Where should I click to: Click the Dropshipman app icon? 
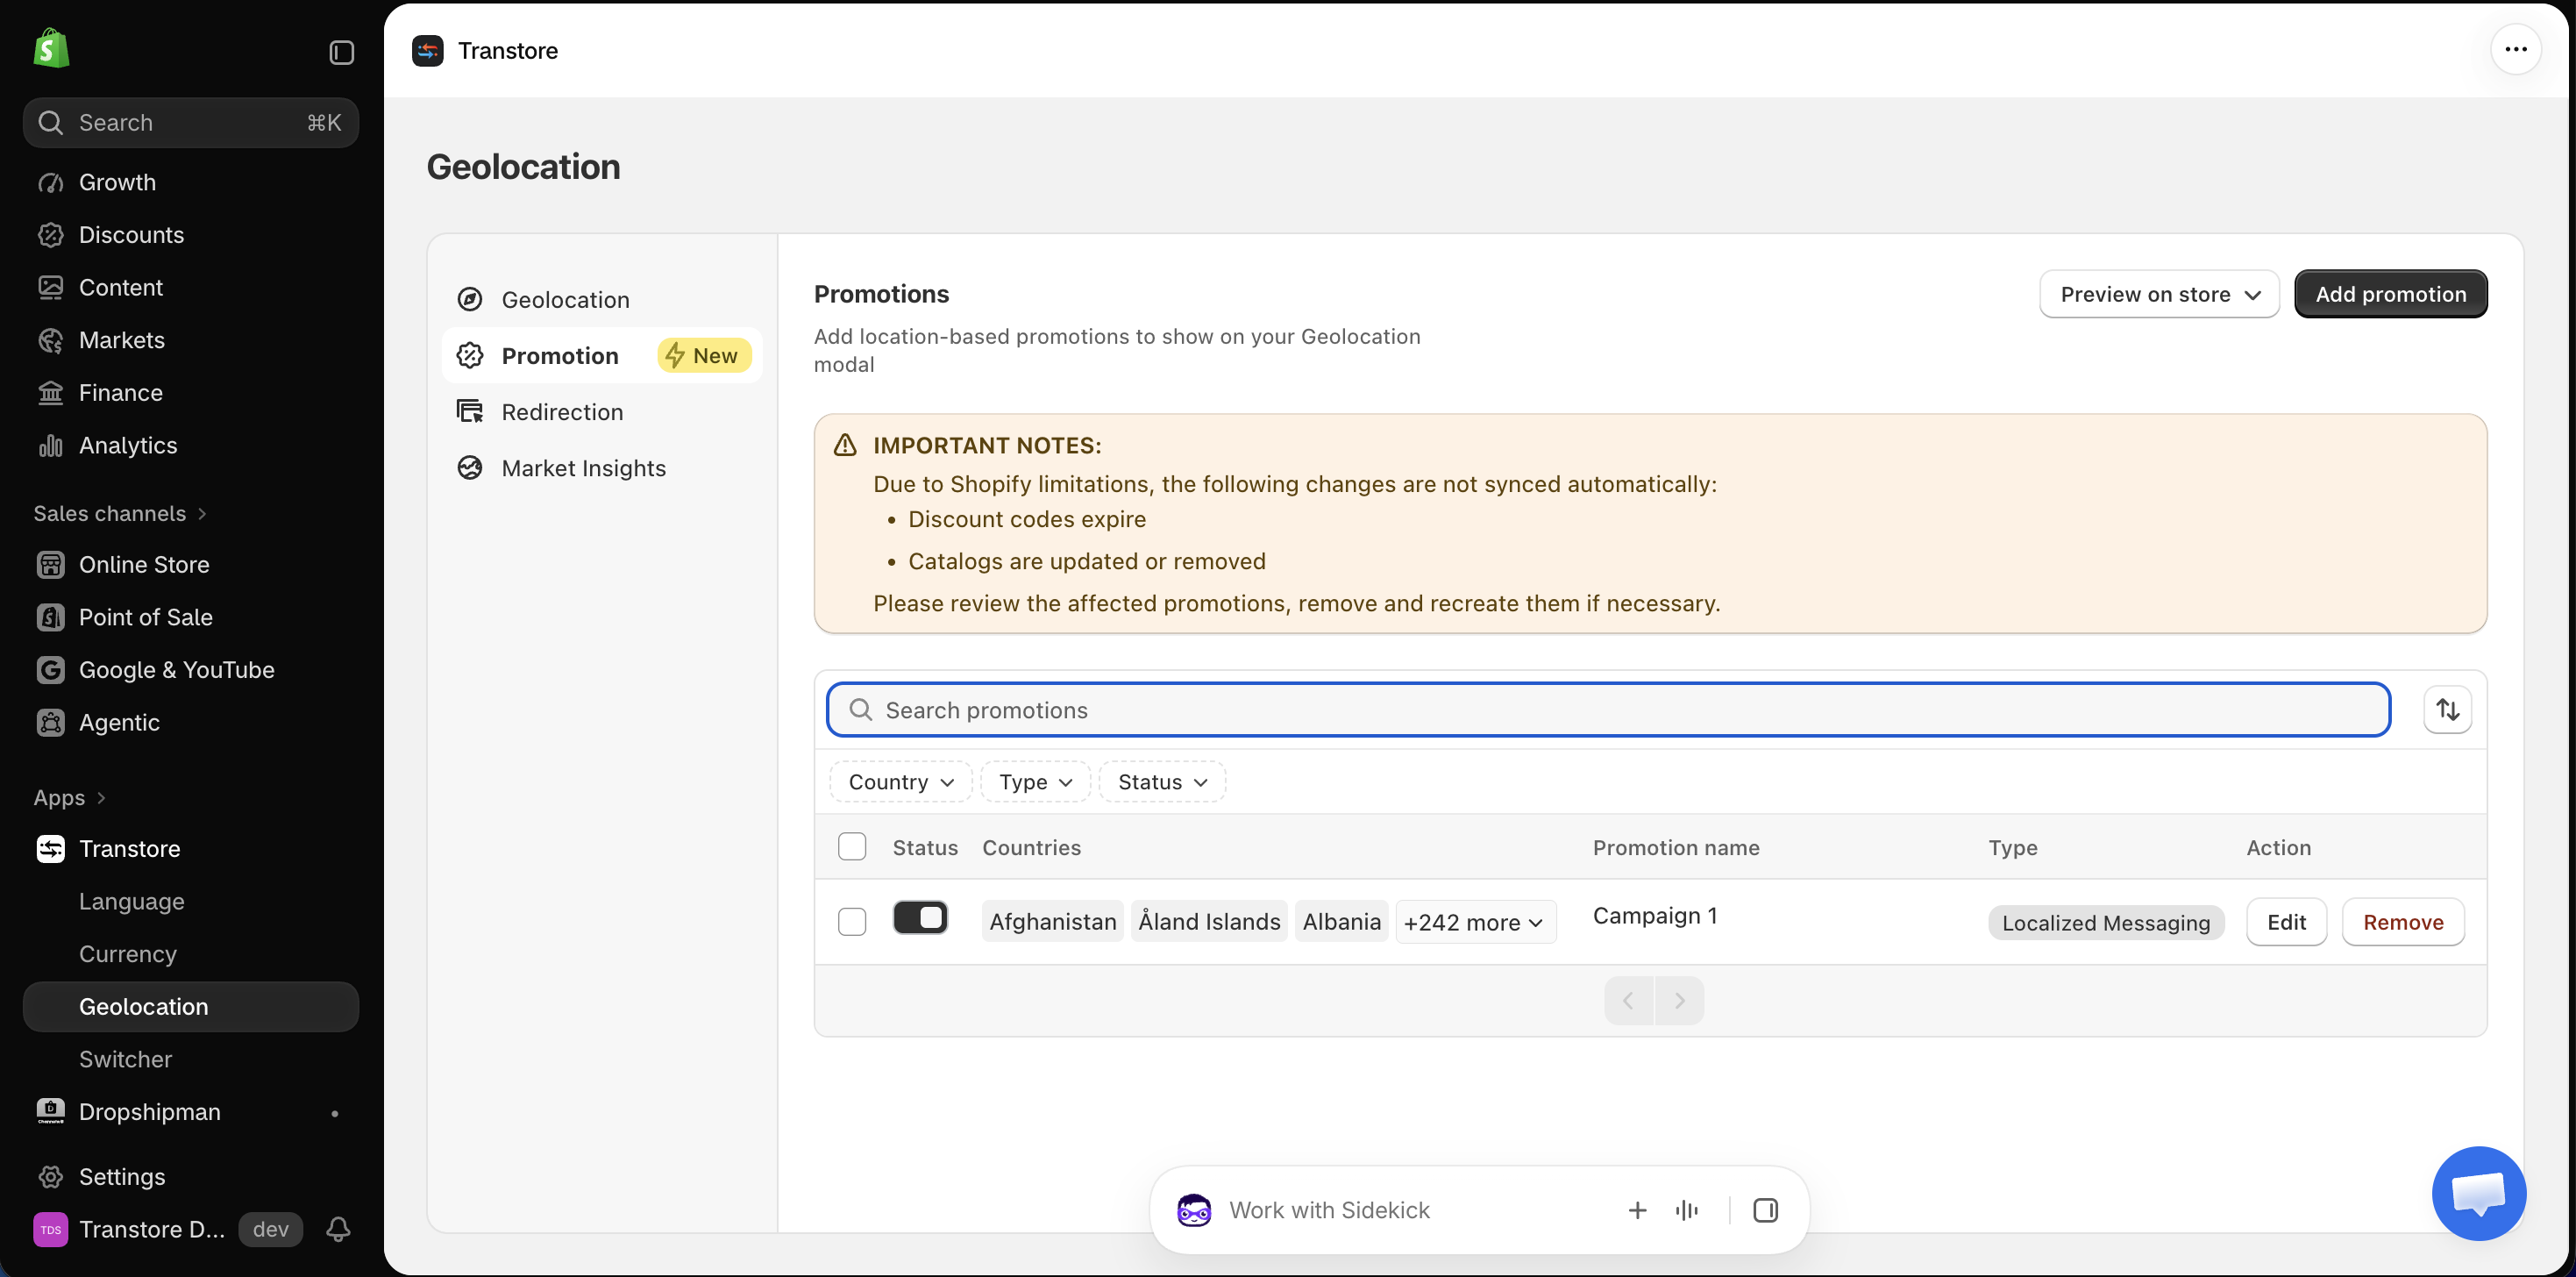51,1112
